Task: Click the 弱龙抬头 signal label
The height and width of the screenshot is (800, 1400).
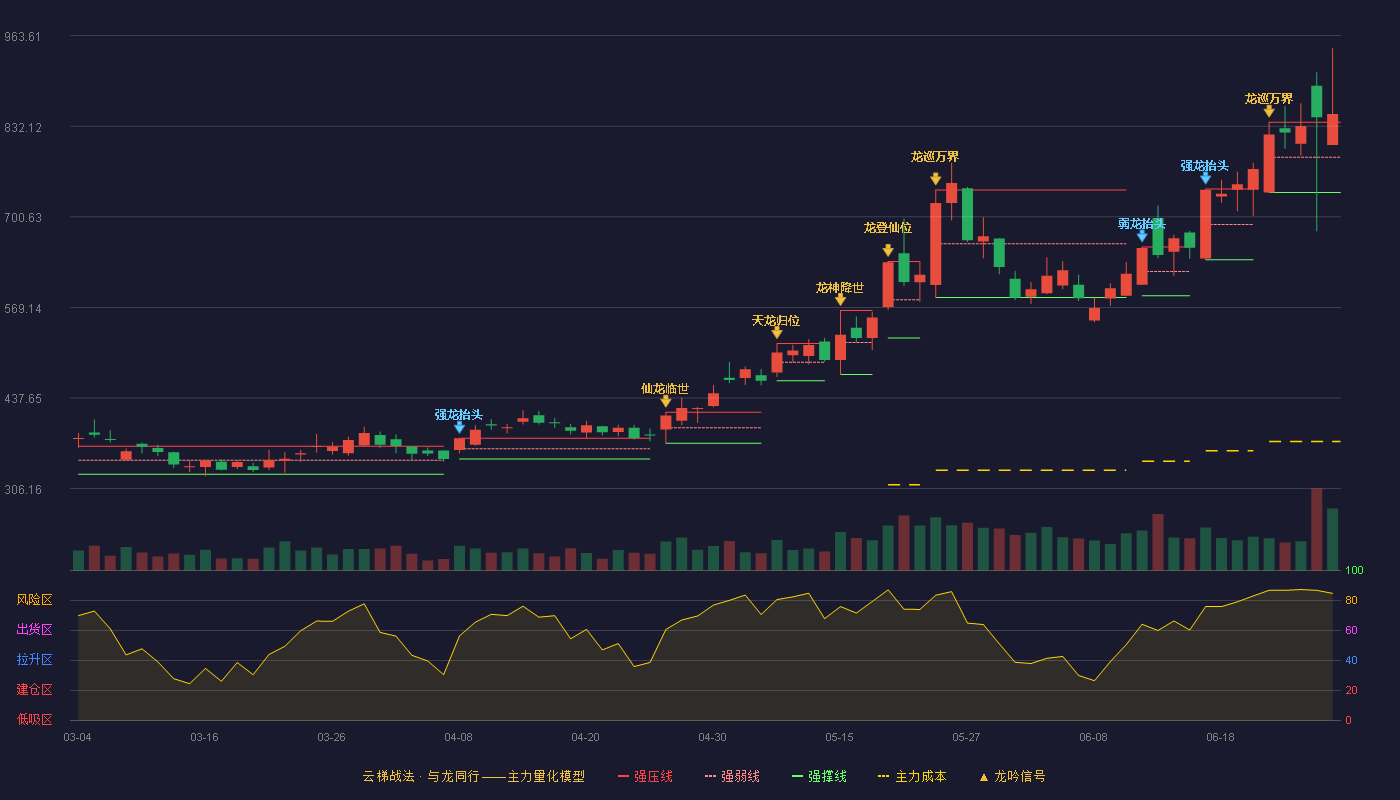Action: click(x=1142, y=223)
